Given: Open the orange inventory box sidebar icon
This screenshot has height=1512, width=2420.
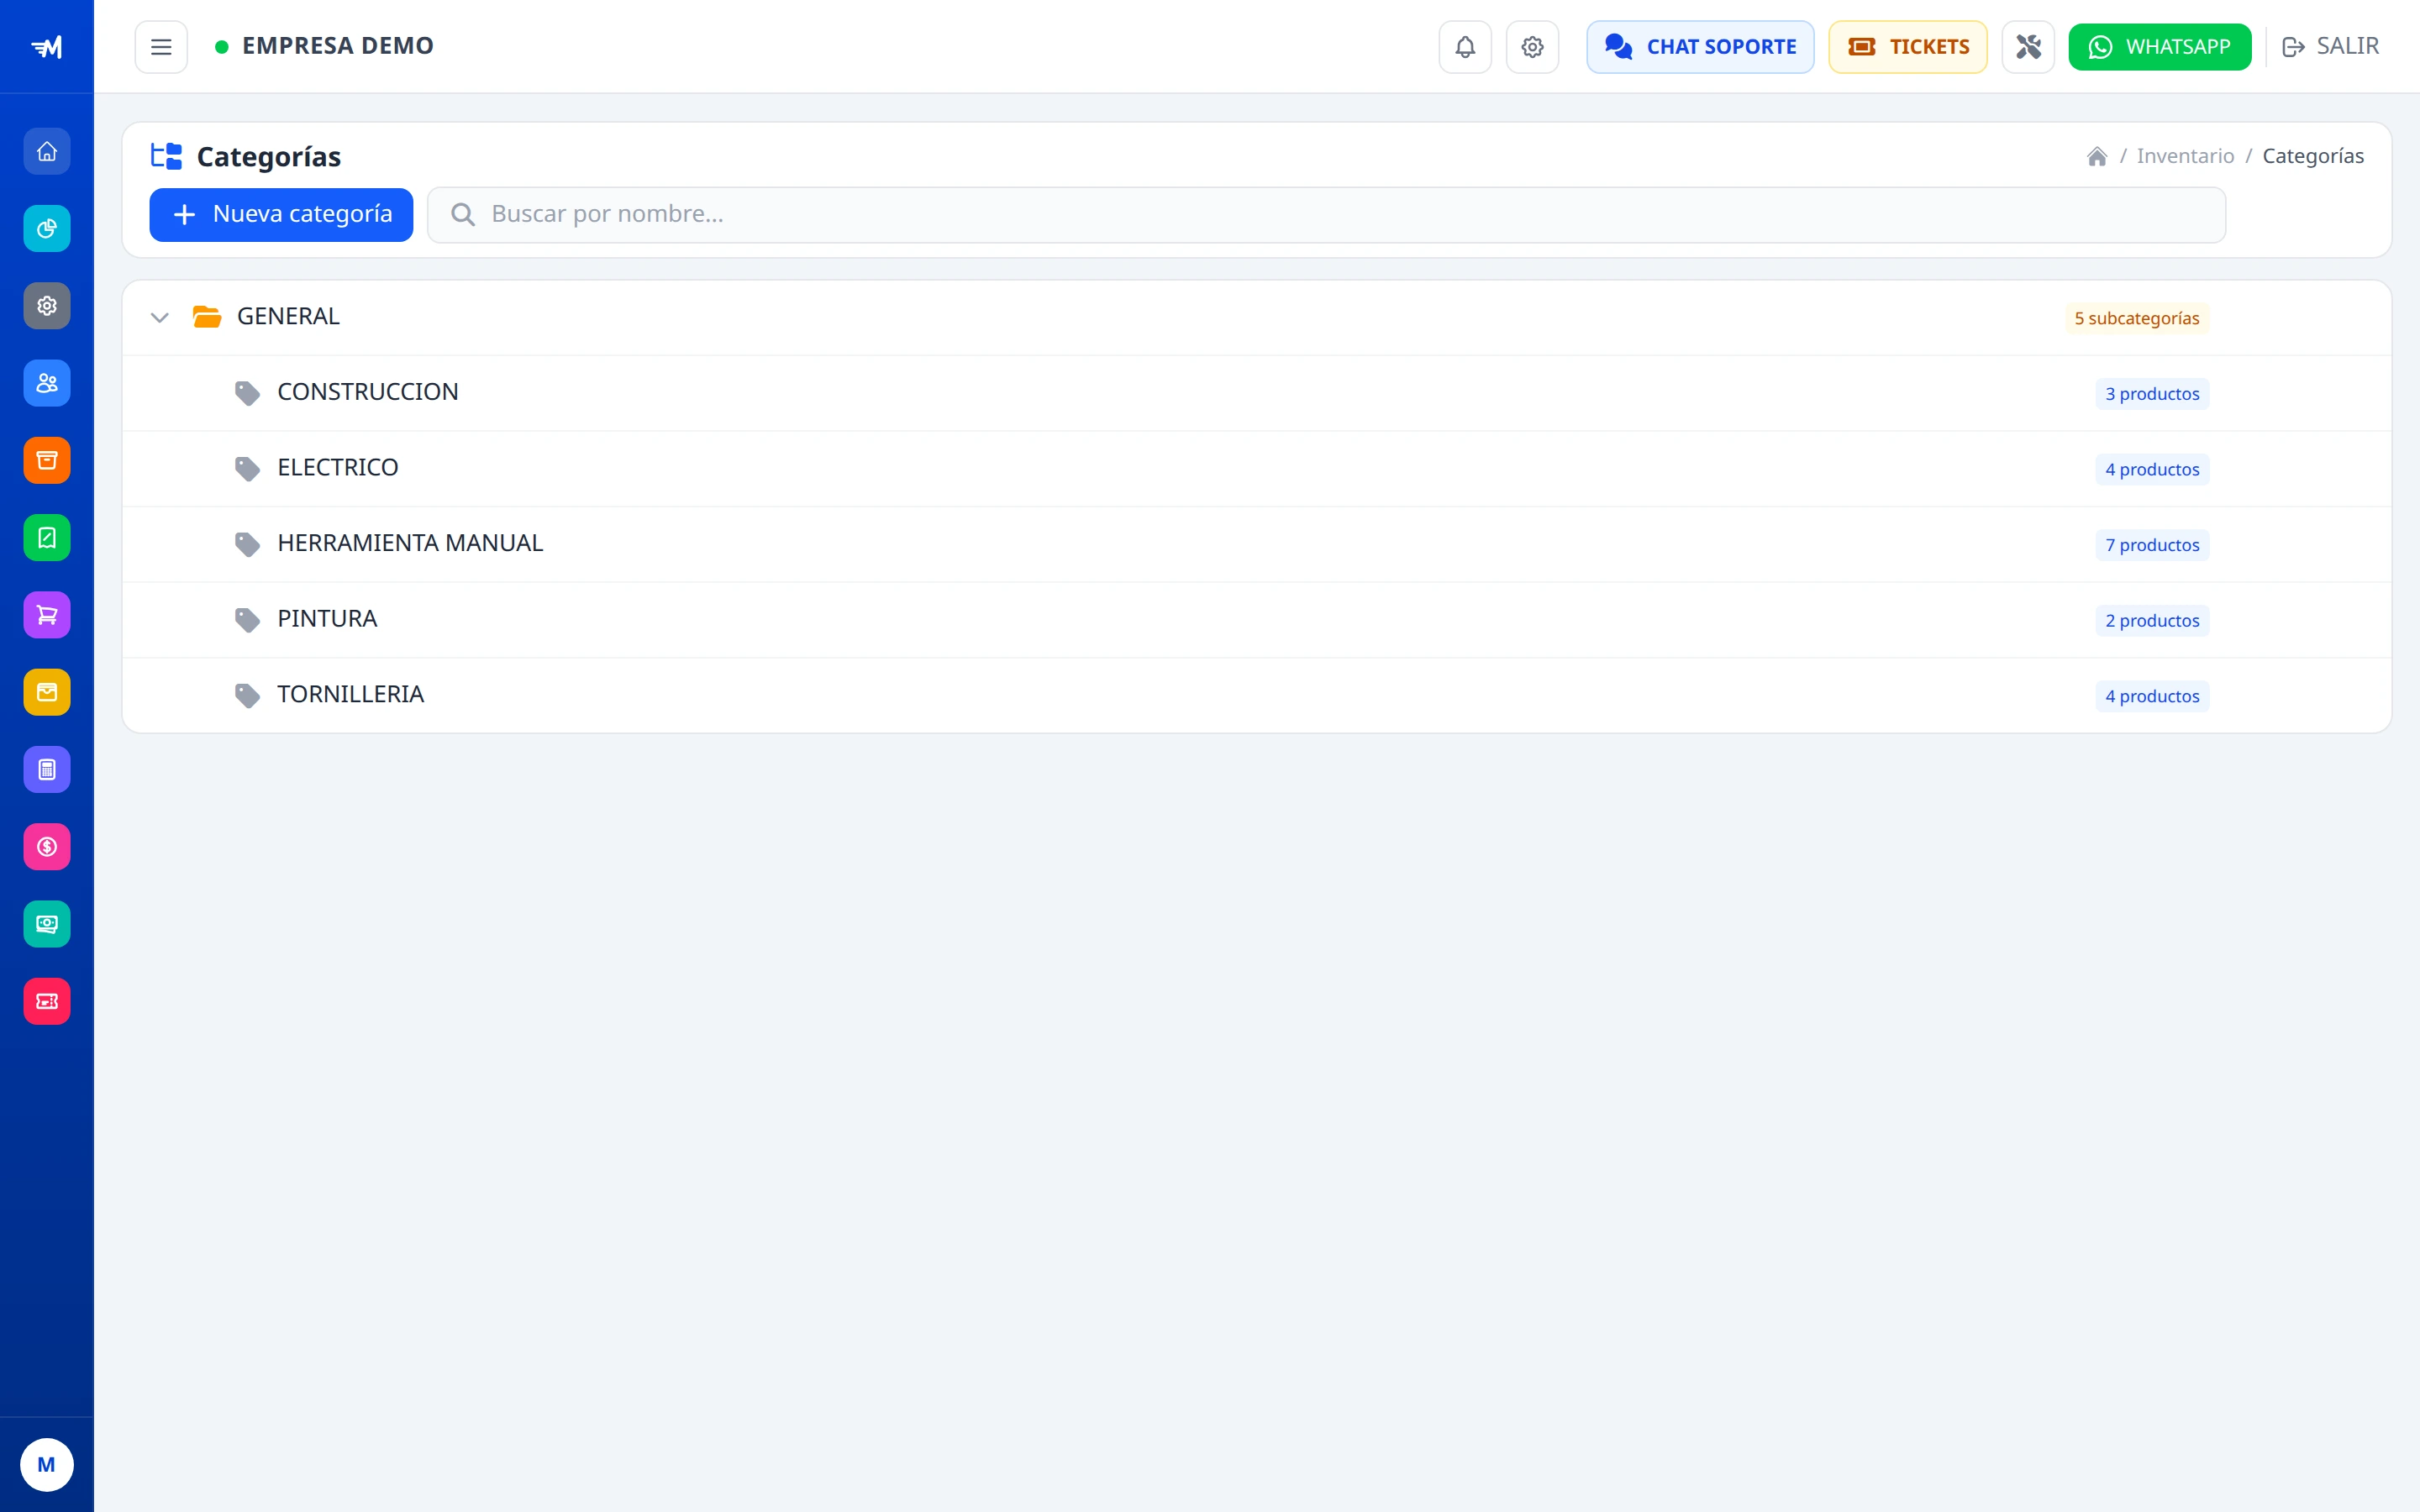Looking at the screenshot, I should [47, 460].
